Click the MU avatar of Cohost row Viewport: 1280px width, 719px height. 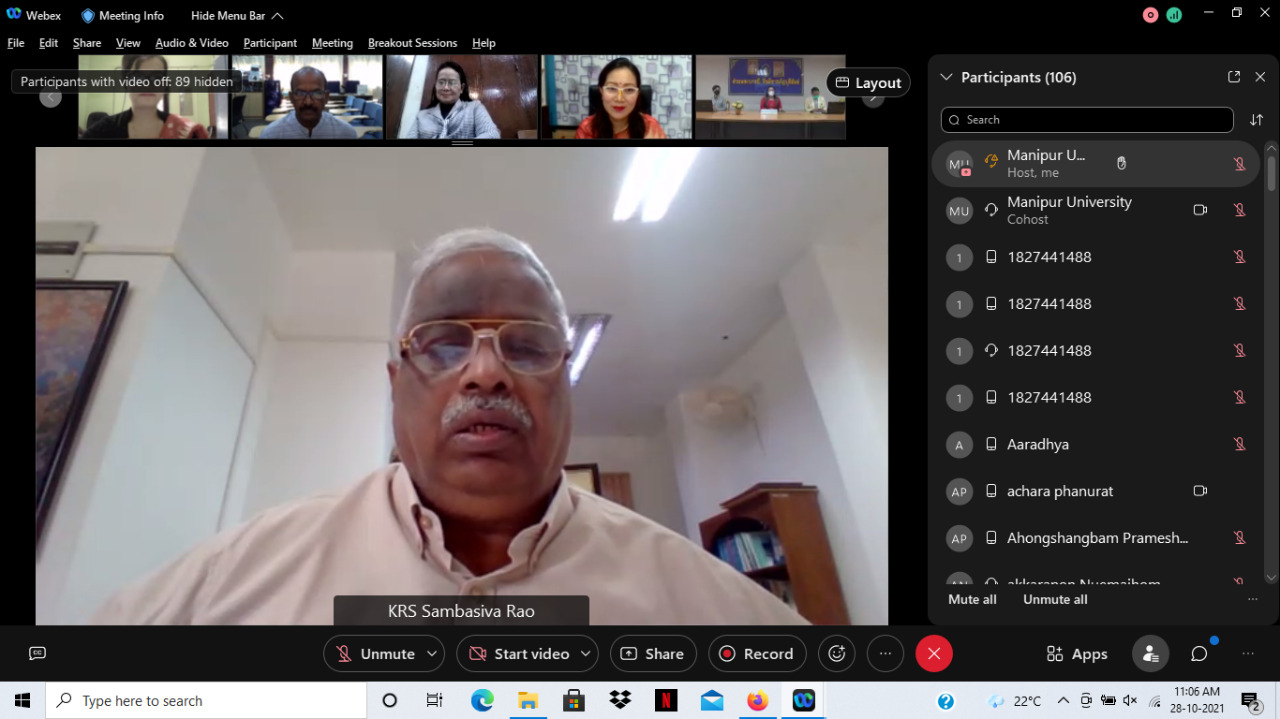[x=959, y=210]
